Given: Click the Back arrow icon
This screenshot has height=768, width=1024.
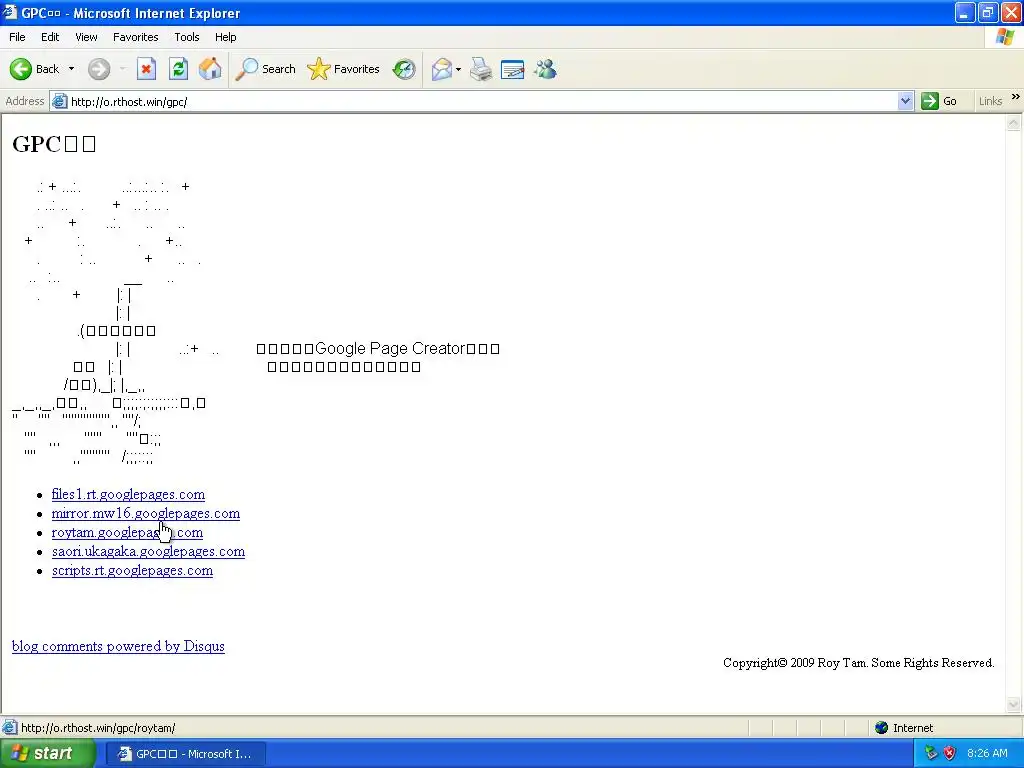Looking at the screenshot, I should (20, 69).
